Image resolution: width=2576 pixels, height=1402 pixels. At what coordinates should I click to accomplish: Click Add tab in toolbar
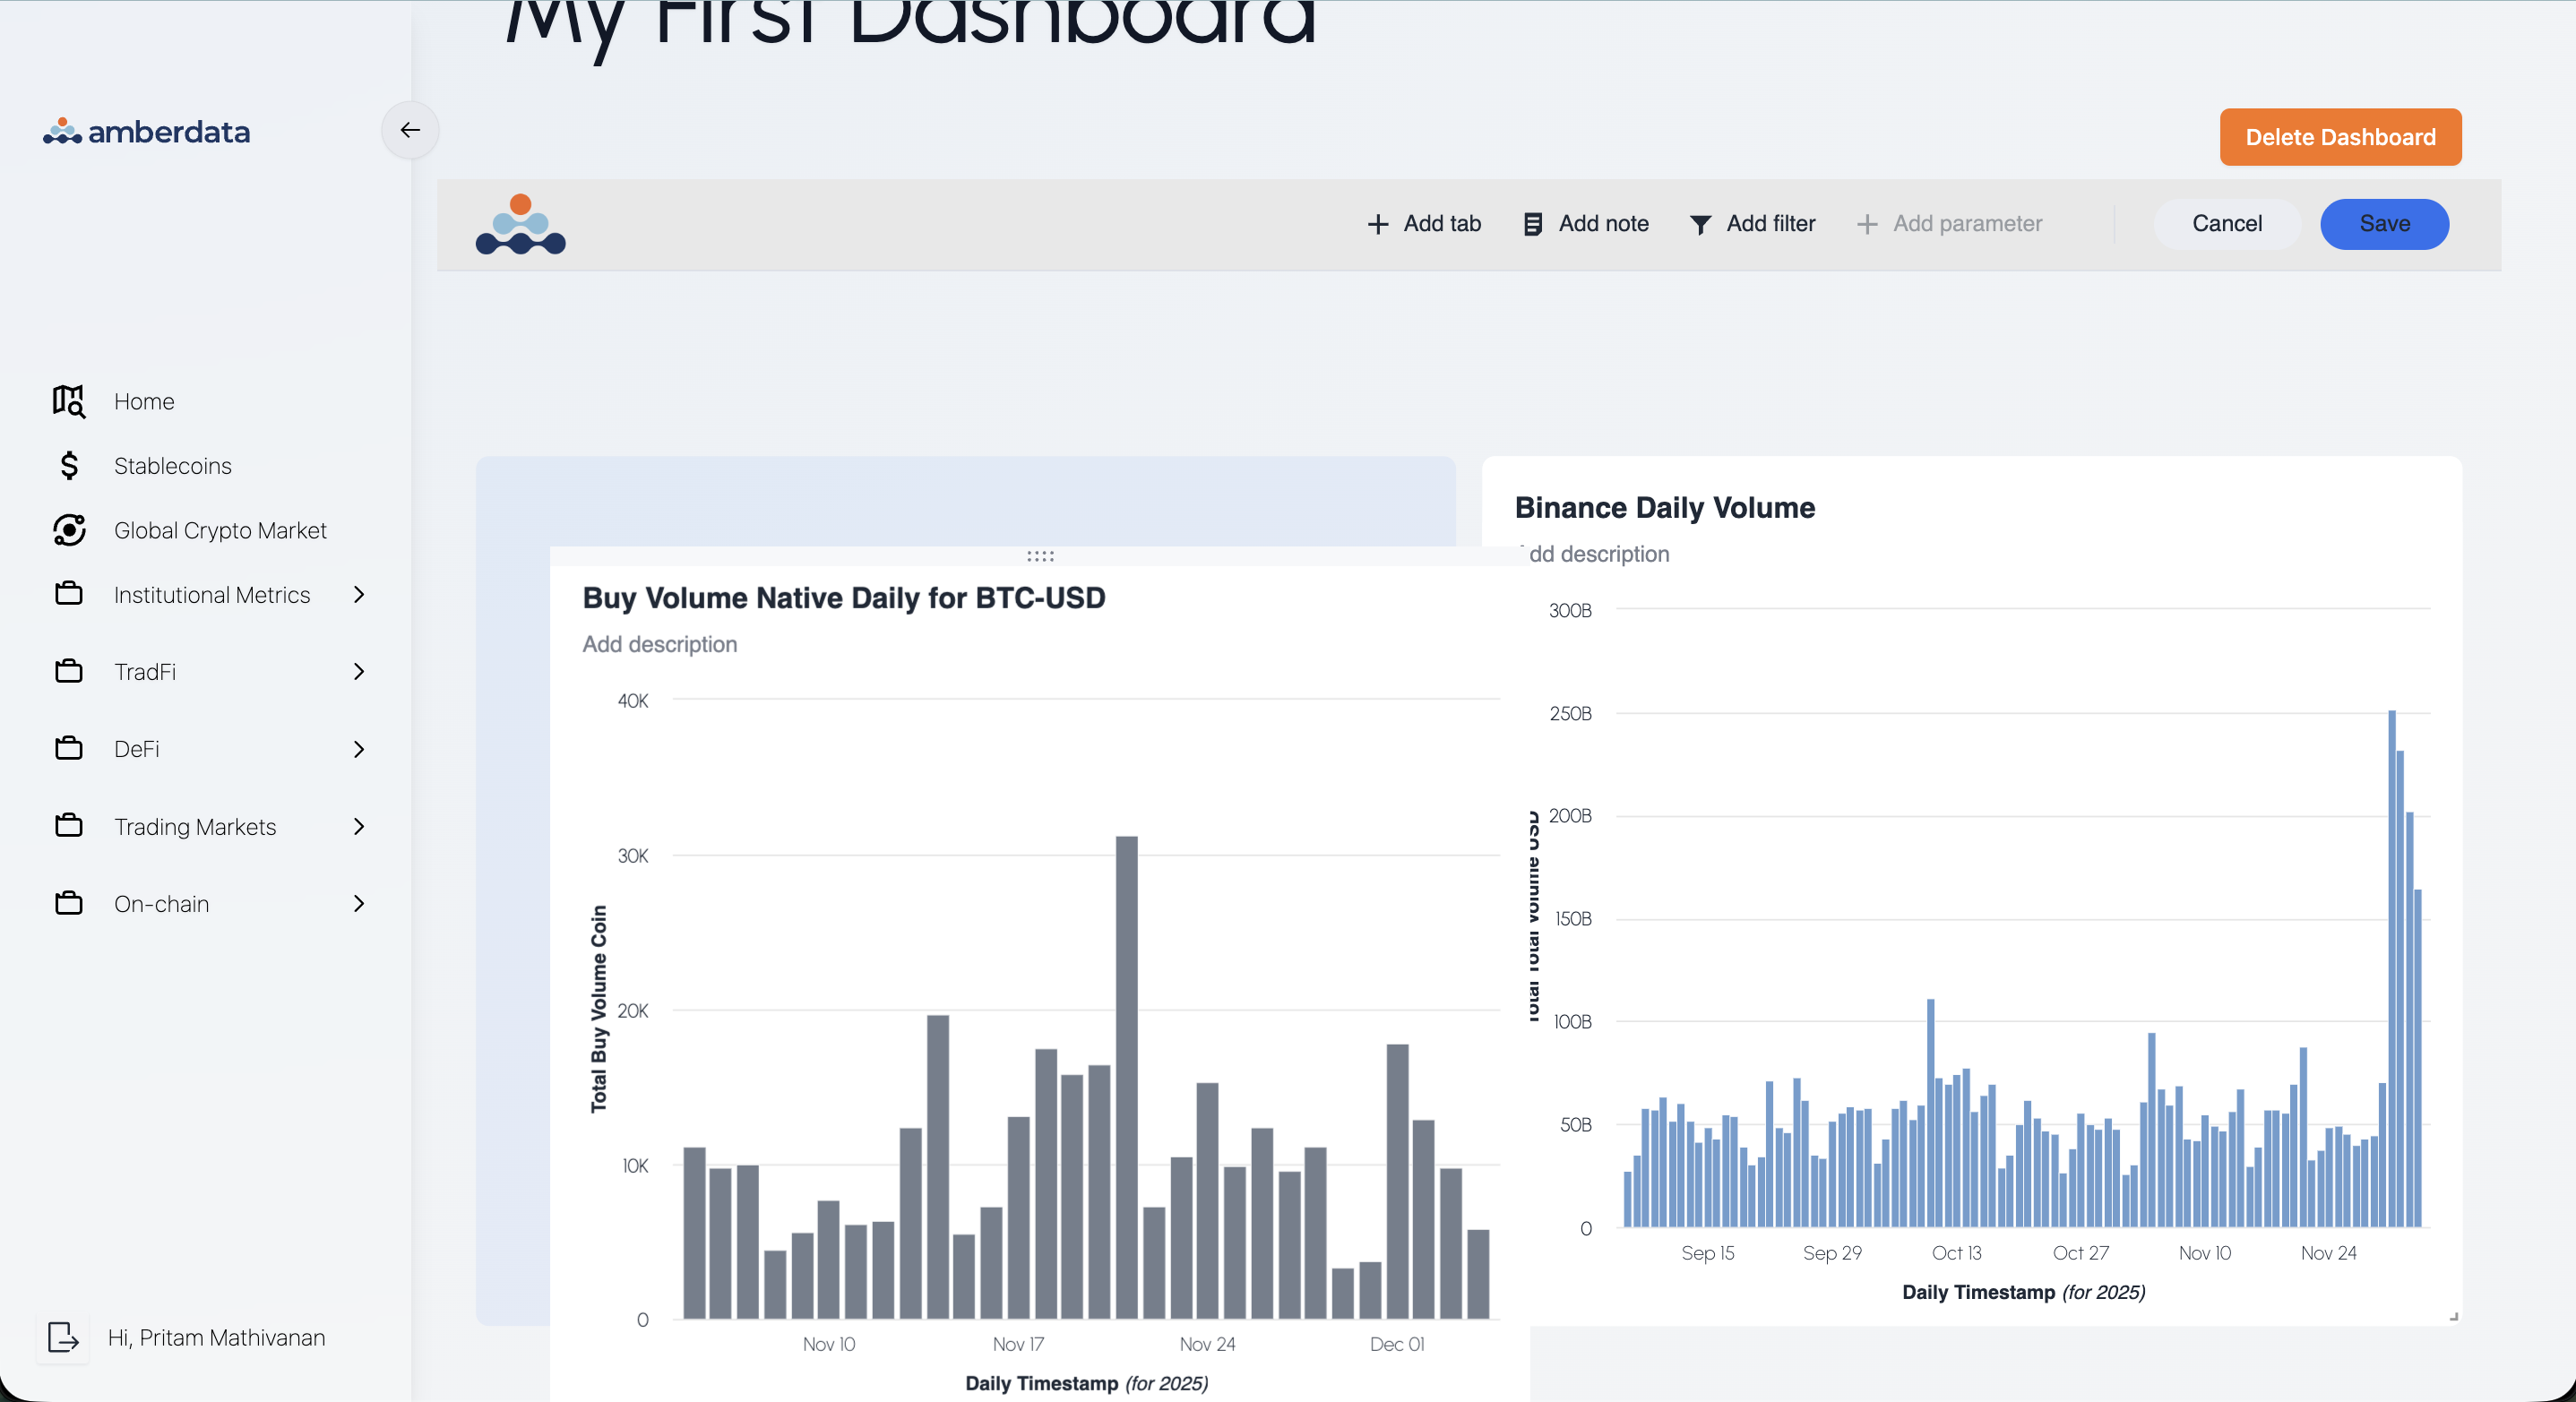[1424, 223]
